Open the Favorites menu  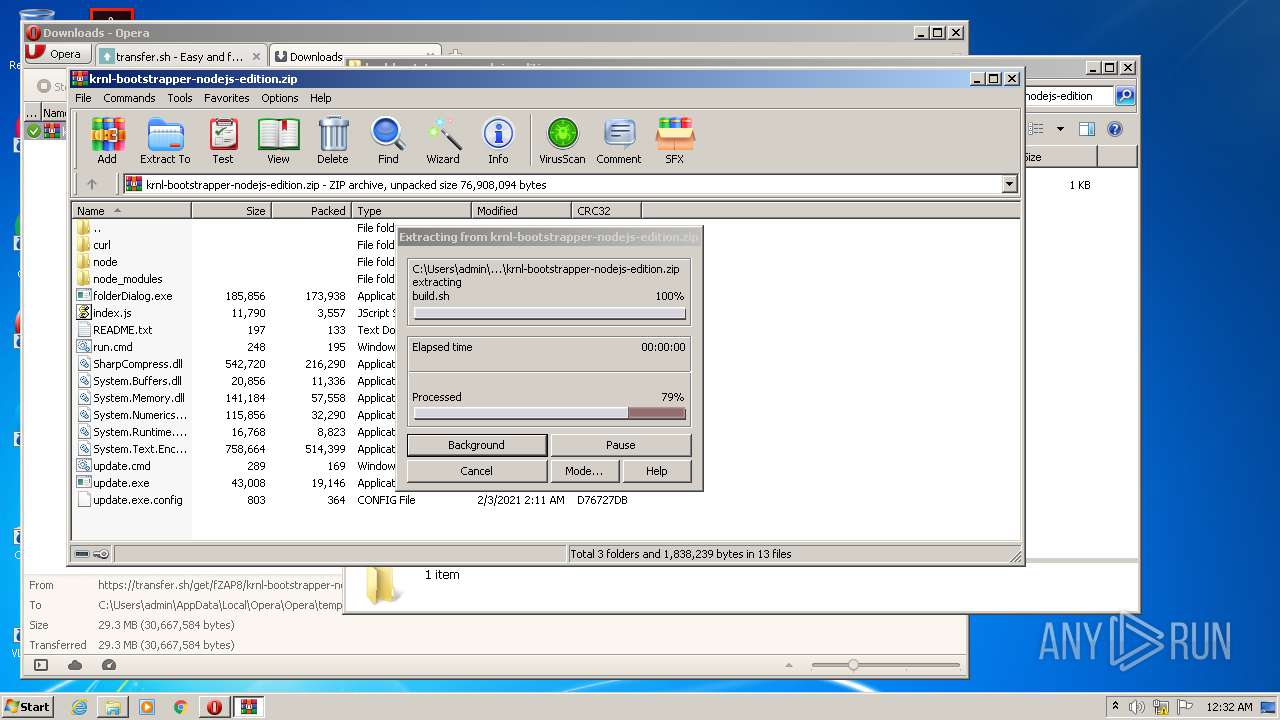coord(227,98)
